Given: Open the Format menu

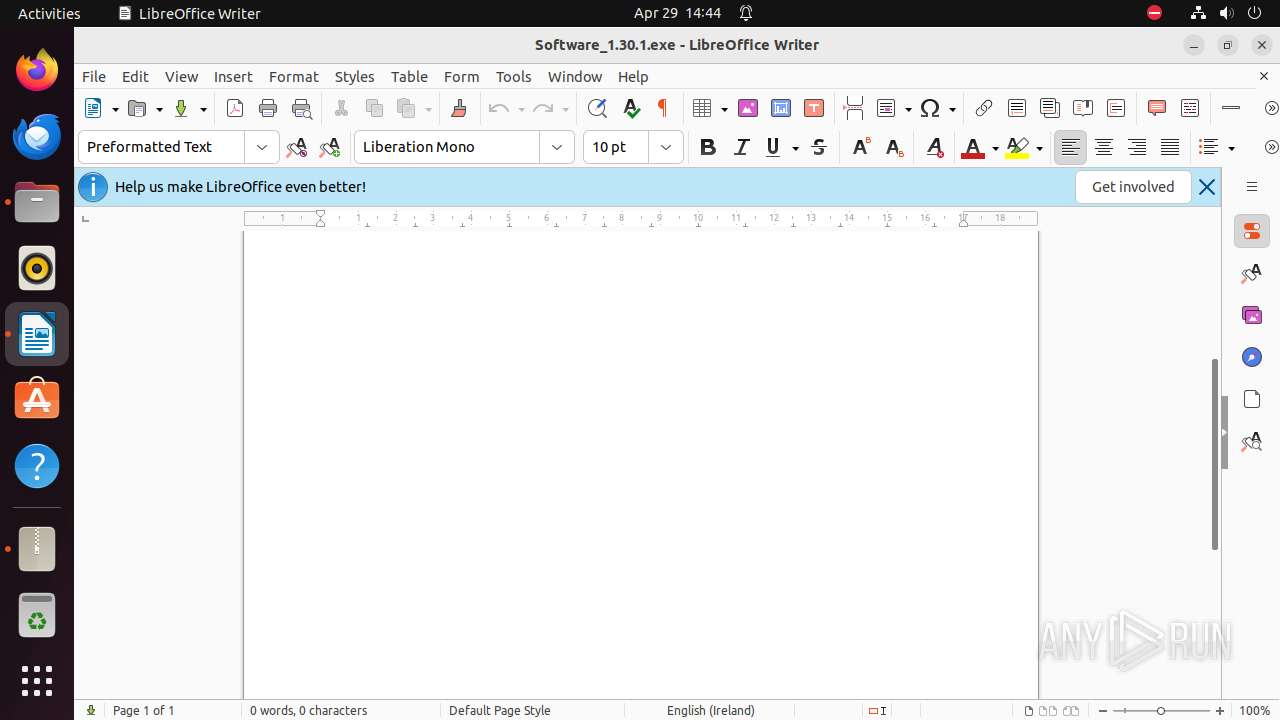Looking at the screenshot, I should 293,76.
